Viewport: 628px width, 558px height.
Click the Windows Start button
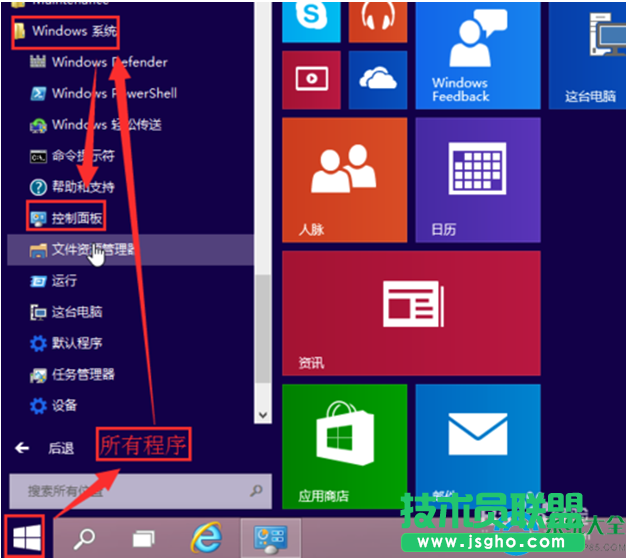(x=26, y=537)
